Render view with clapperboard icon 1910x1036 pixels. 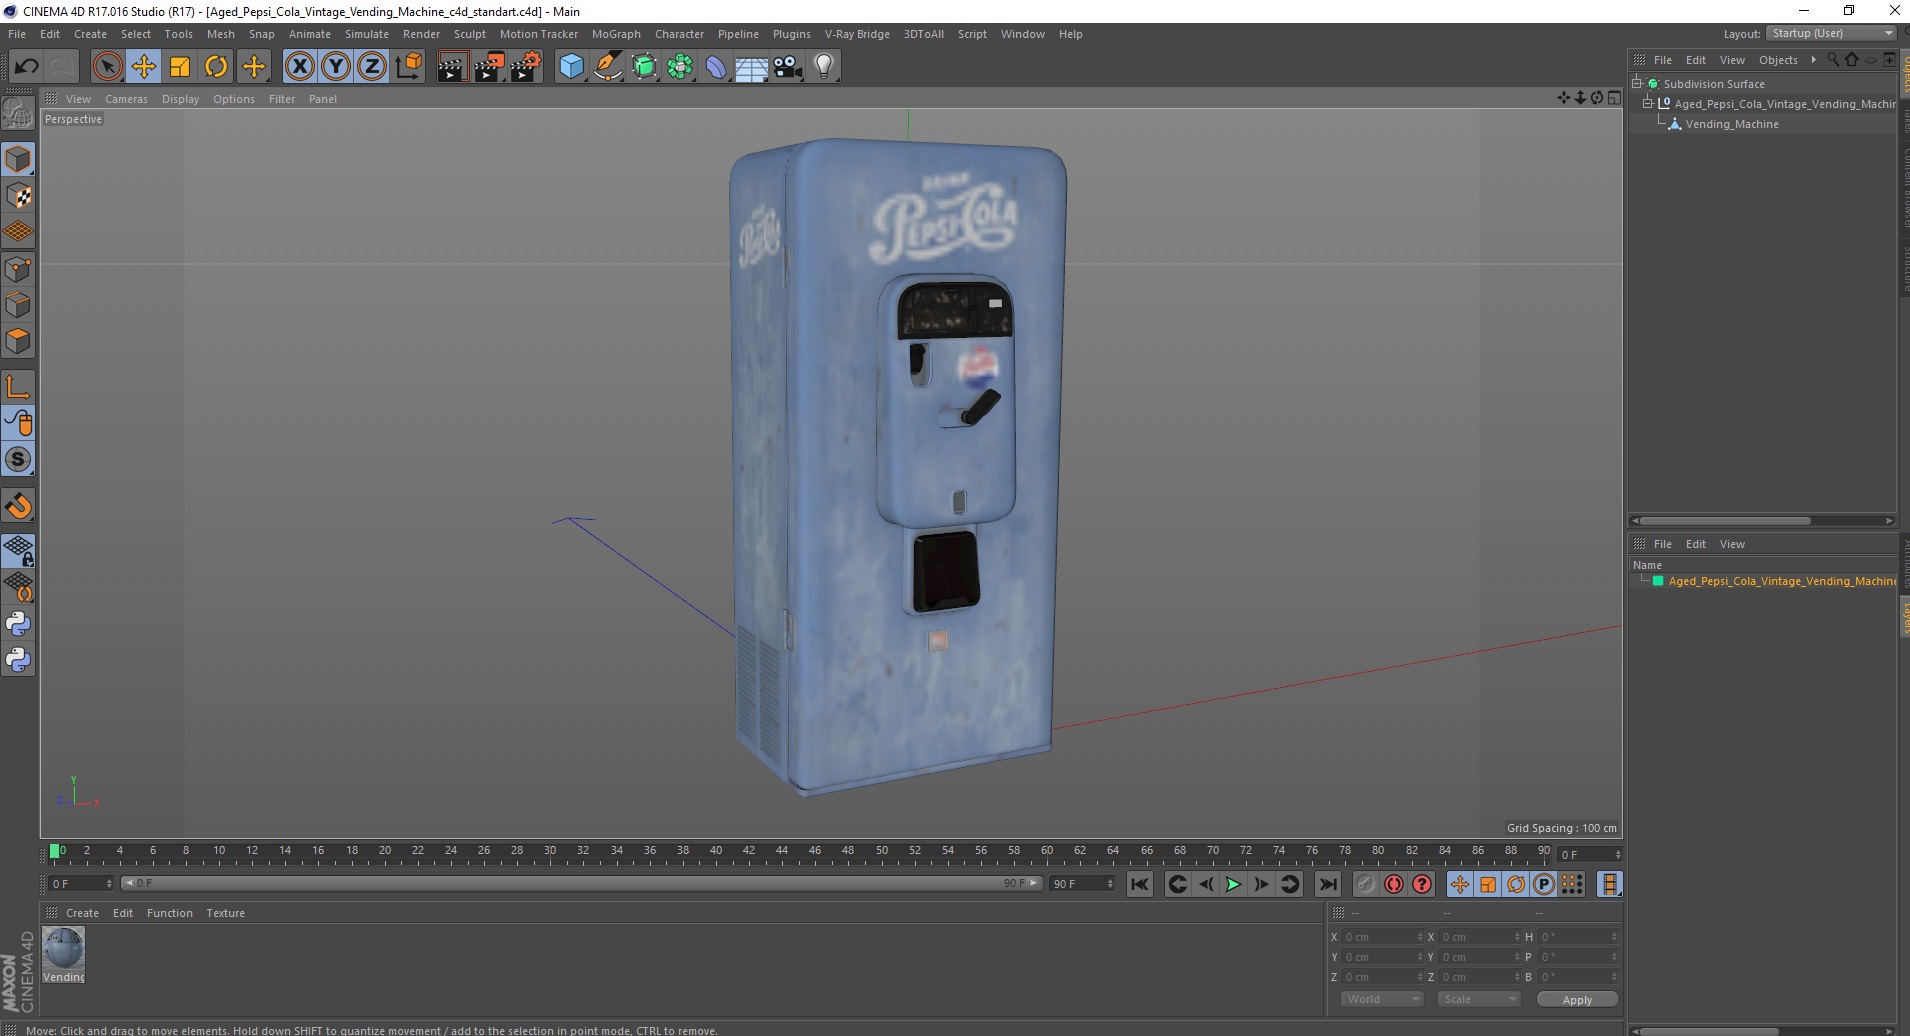(452, 66)
